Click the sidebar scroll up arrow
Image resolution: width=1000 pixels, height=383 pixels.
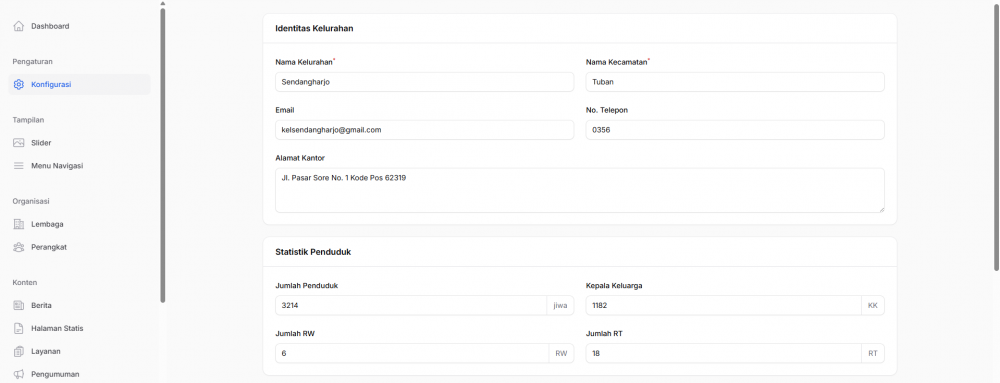coord(163,3)
